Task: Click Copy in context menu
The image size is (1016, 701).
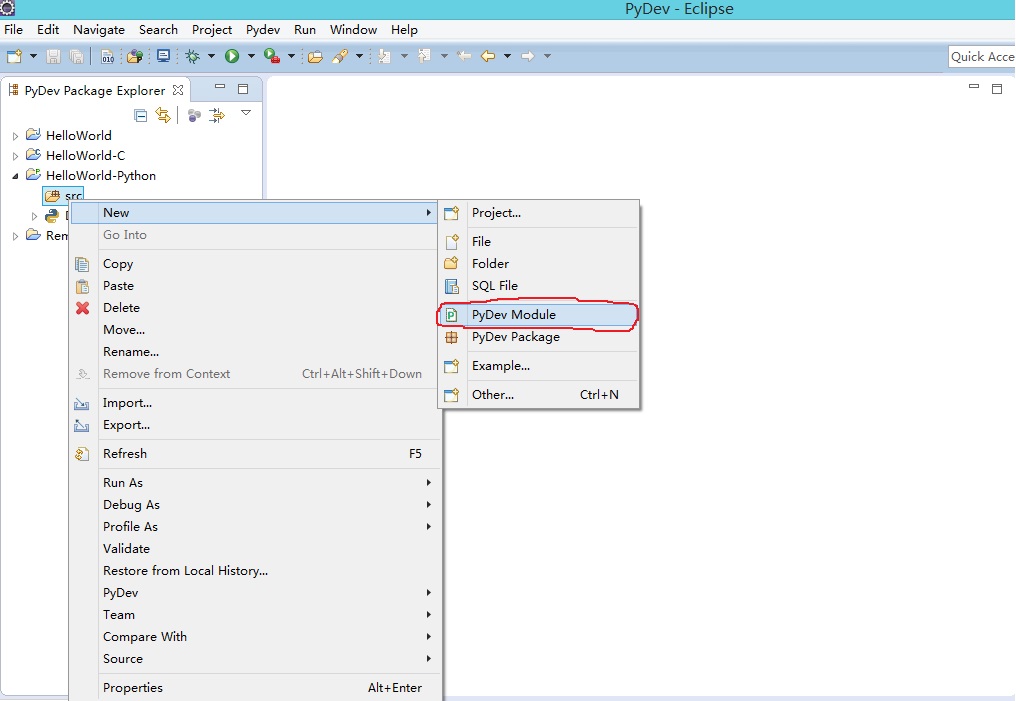Action: 255,264
